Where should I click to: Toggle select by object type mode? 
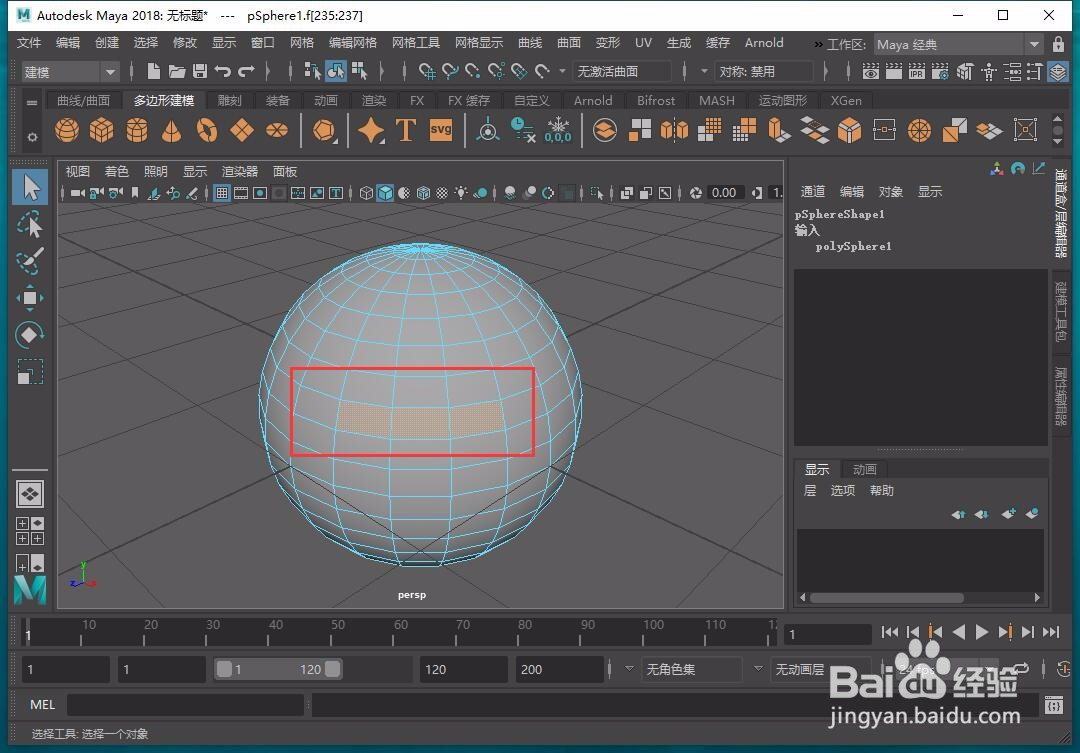(336, 71)
